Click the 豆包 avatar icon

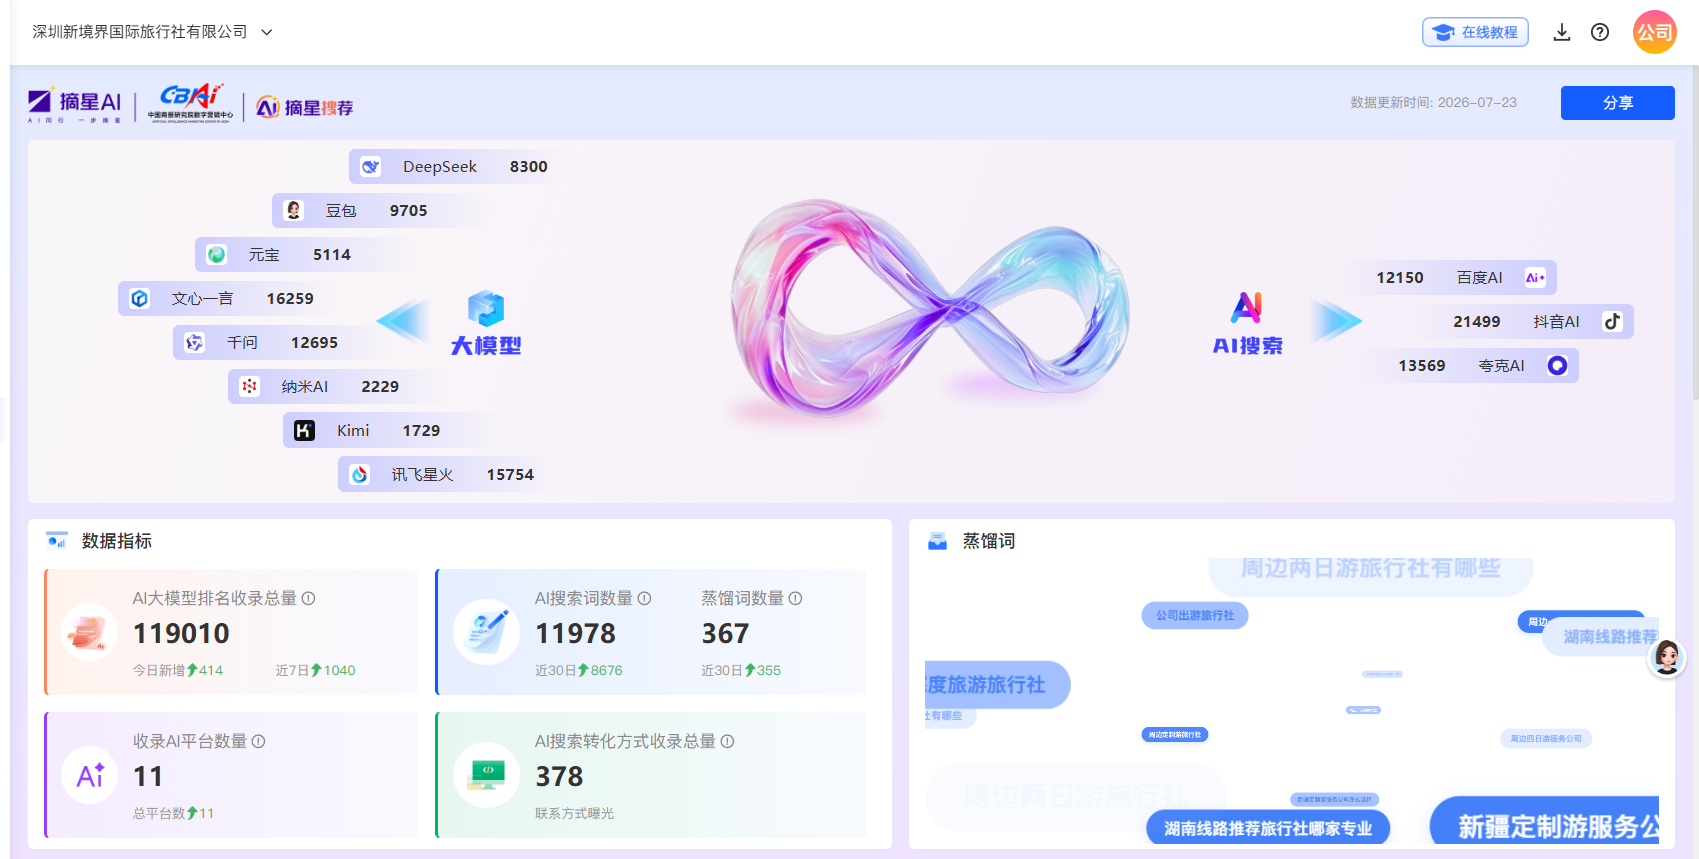[x=293, y=211]
